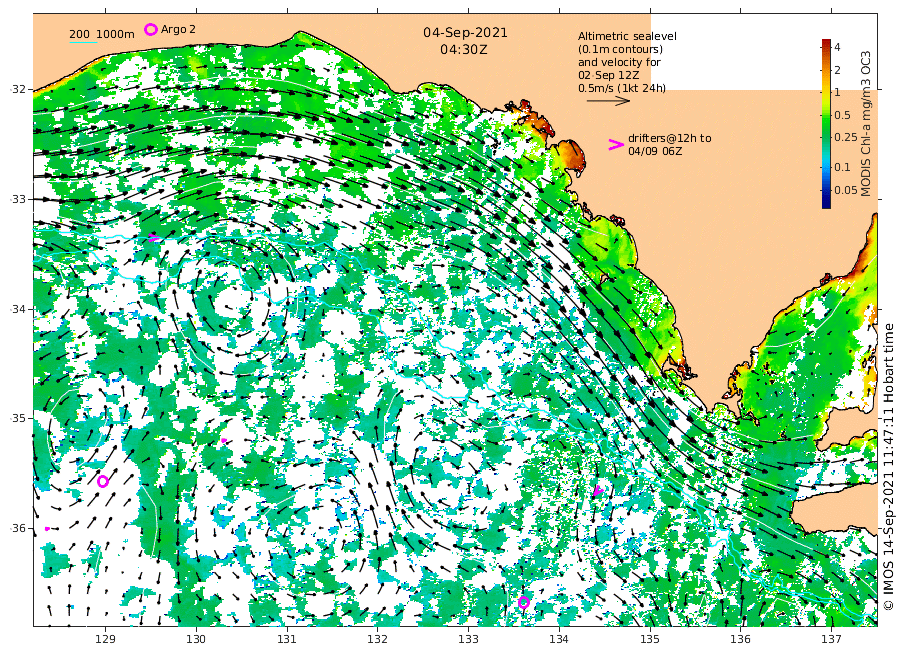This screenshot has height=660, width=900.
Task: Click the latitude axis label '35'
Action: tap(20, 418)
